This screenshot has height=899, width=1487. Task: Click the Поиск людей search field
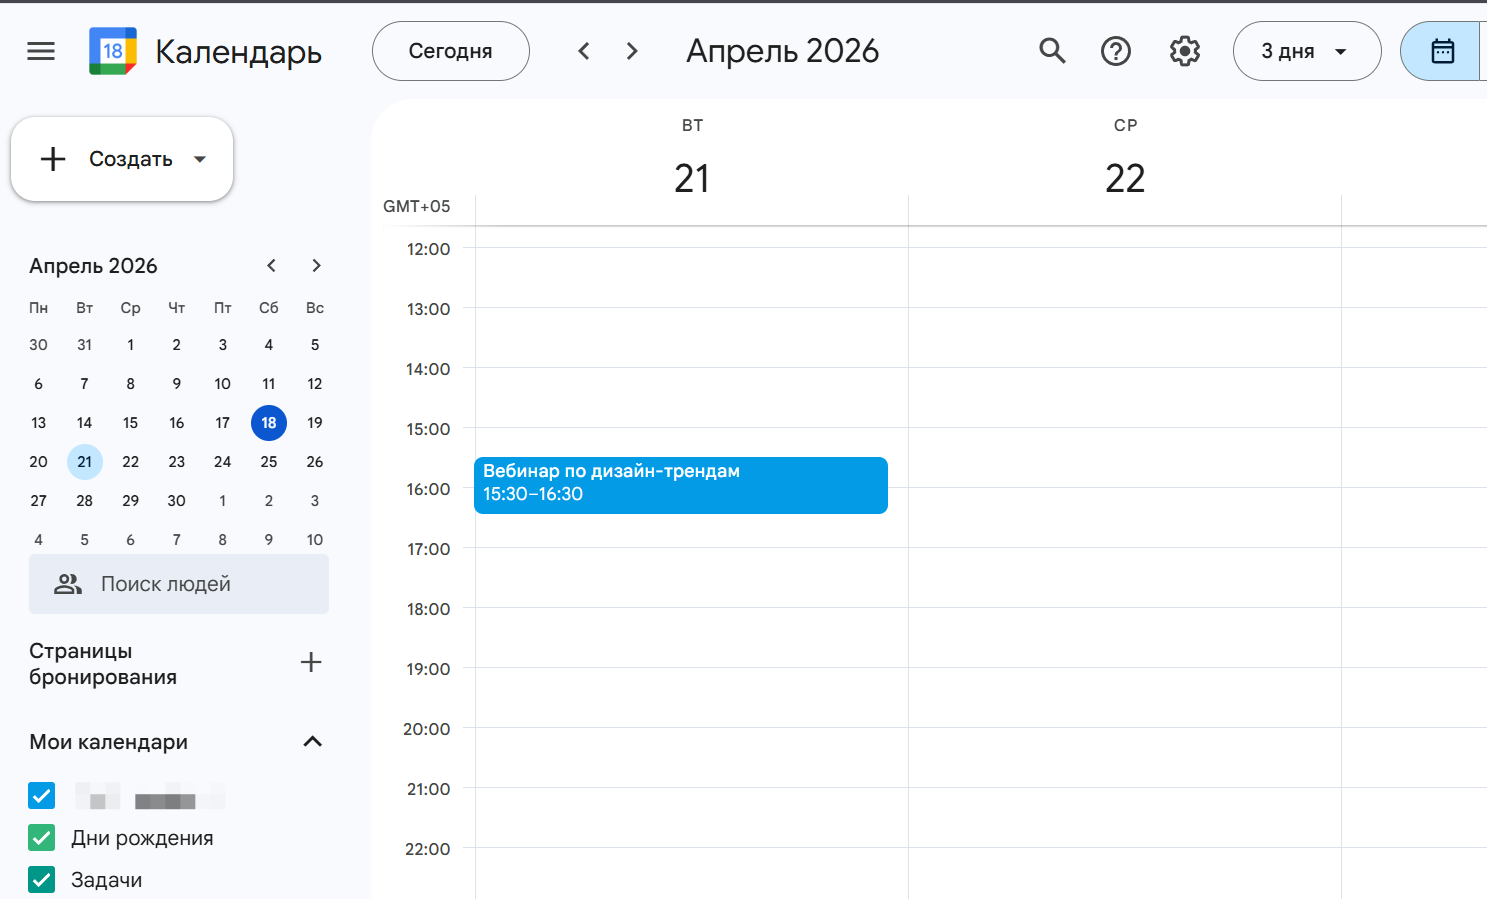[x=179, y=584]
